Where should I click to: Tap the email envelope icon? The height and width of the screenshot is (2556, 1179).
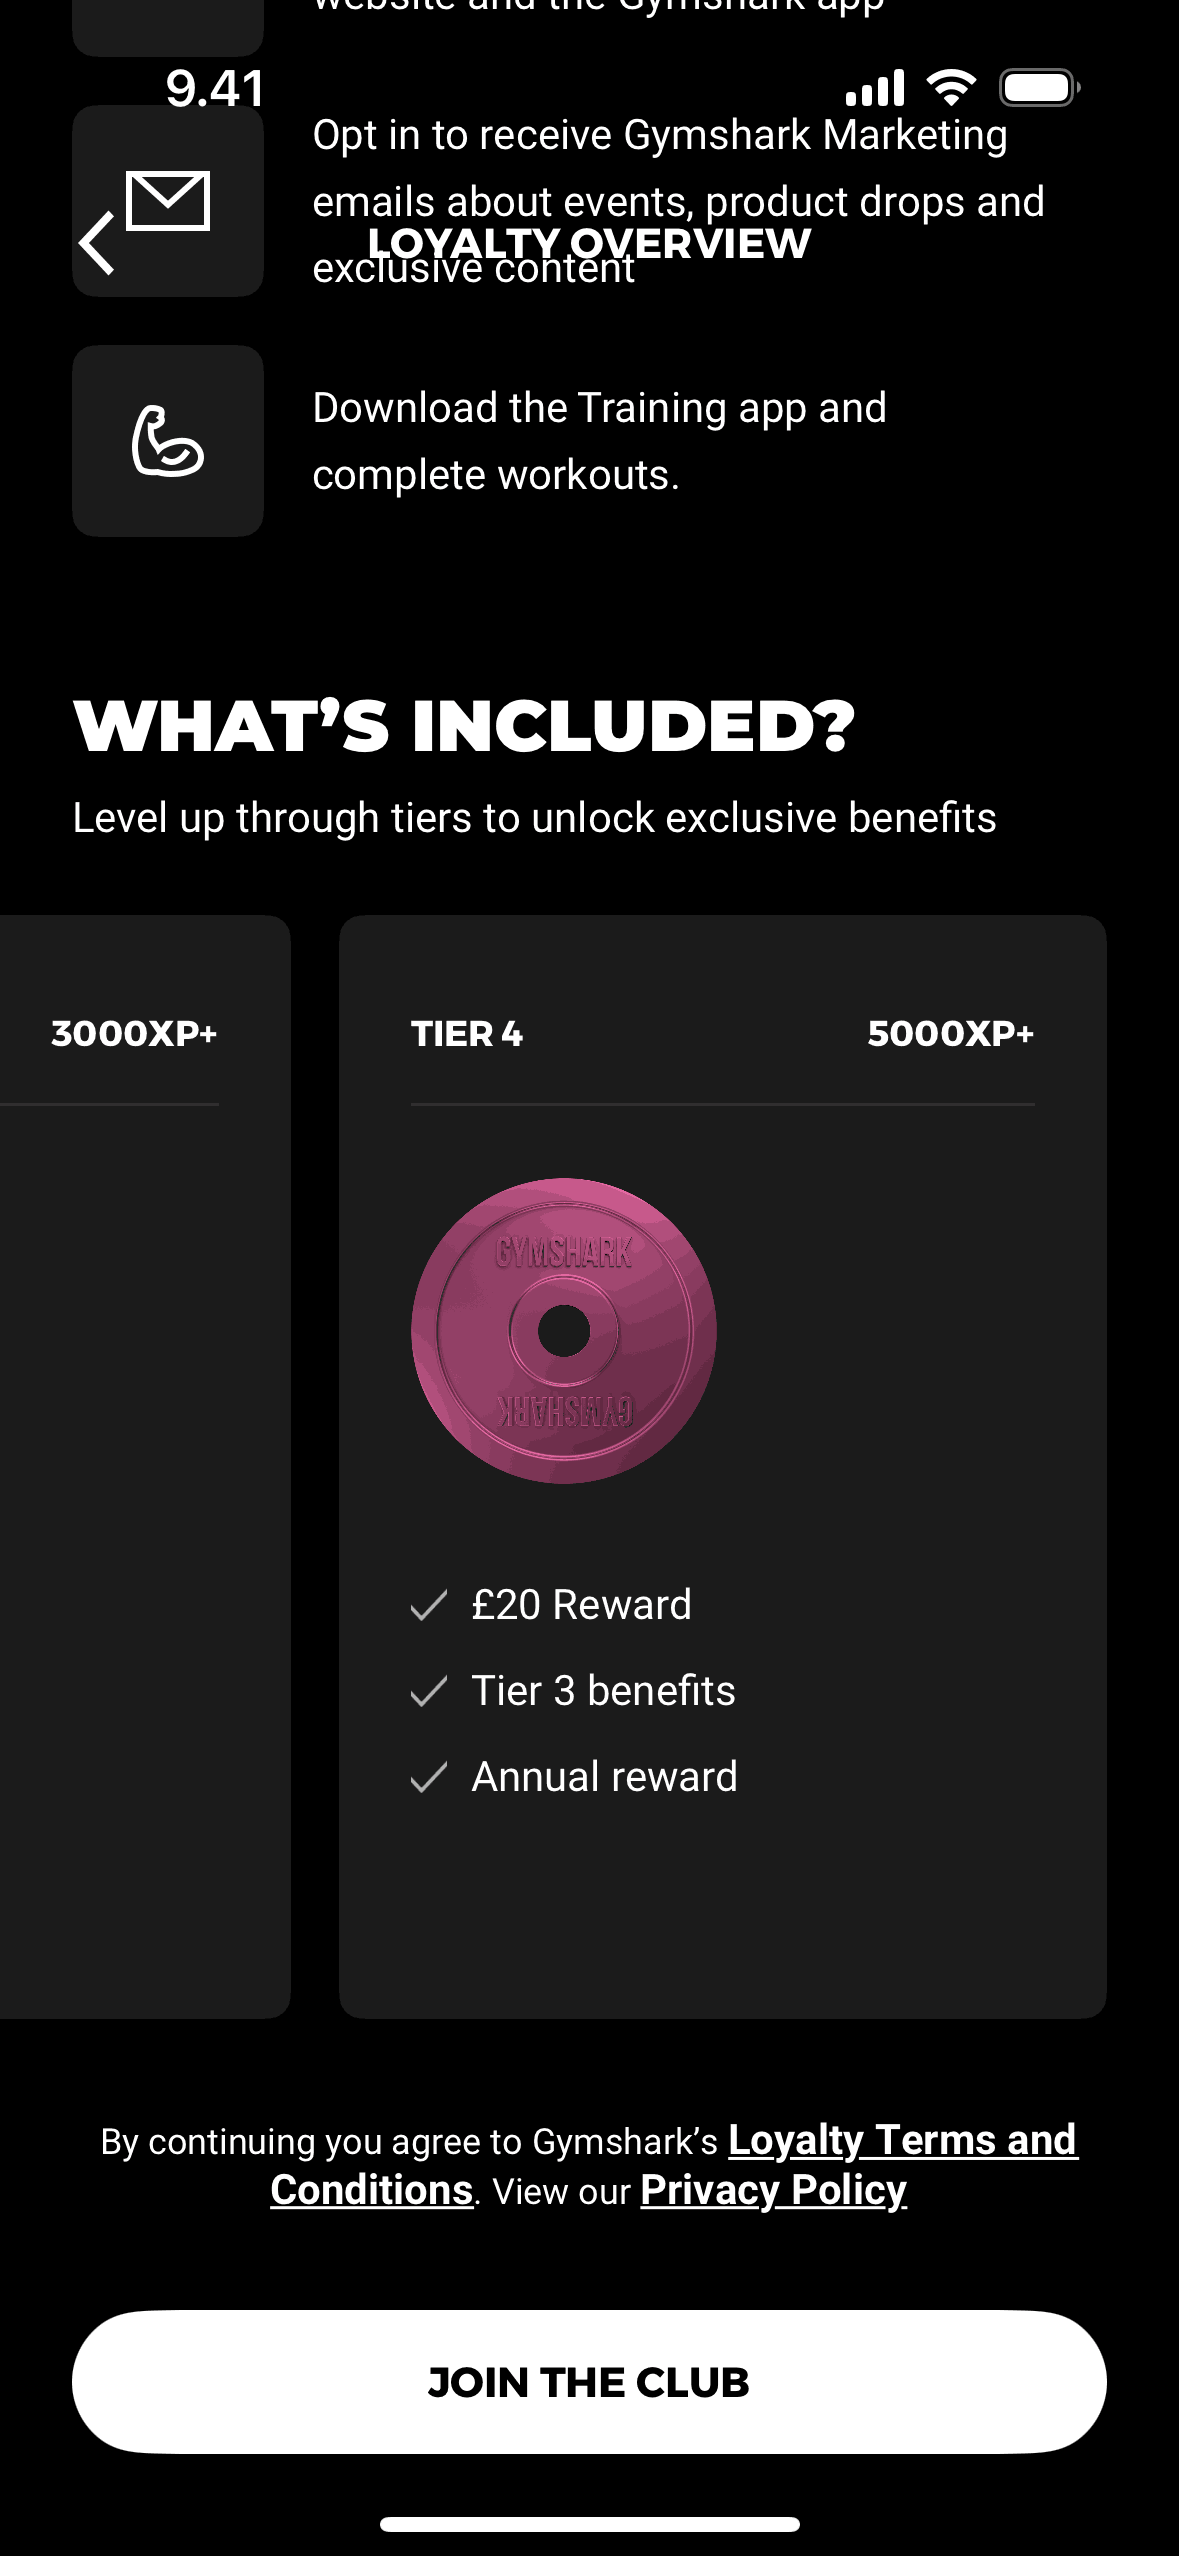(x=168, y=199)
